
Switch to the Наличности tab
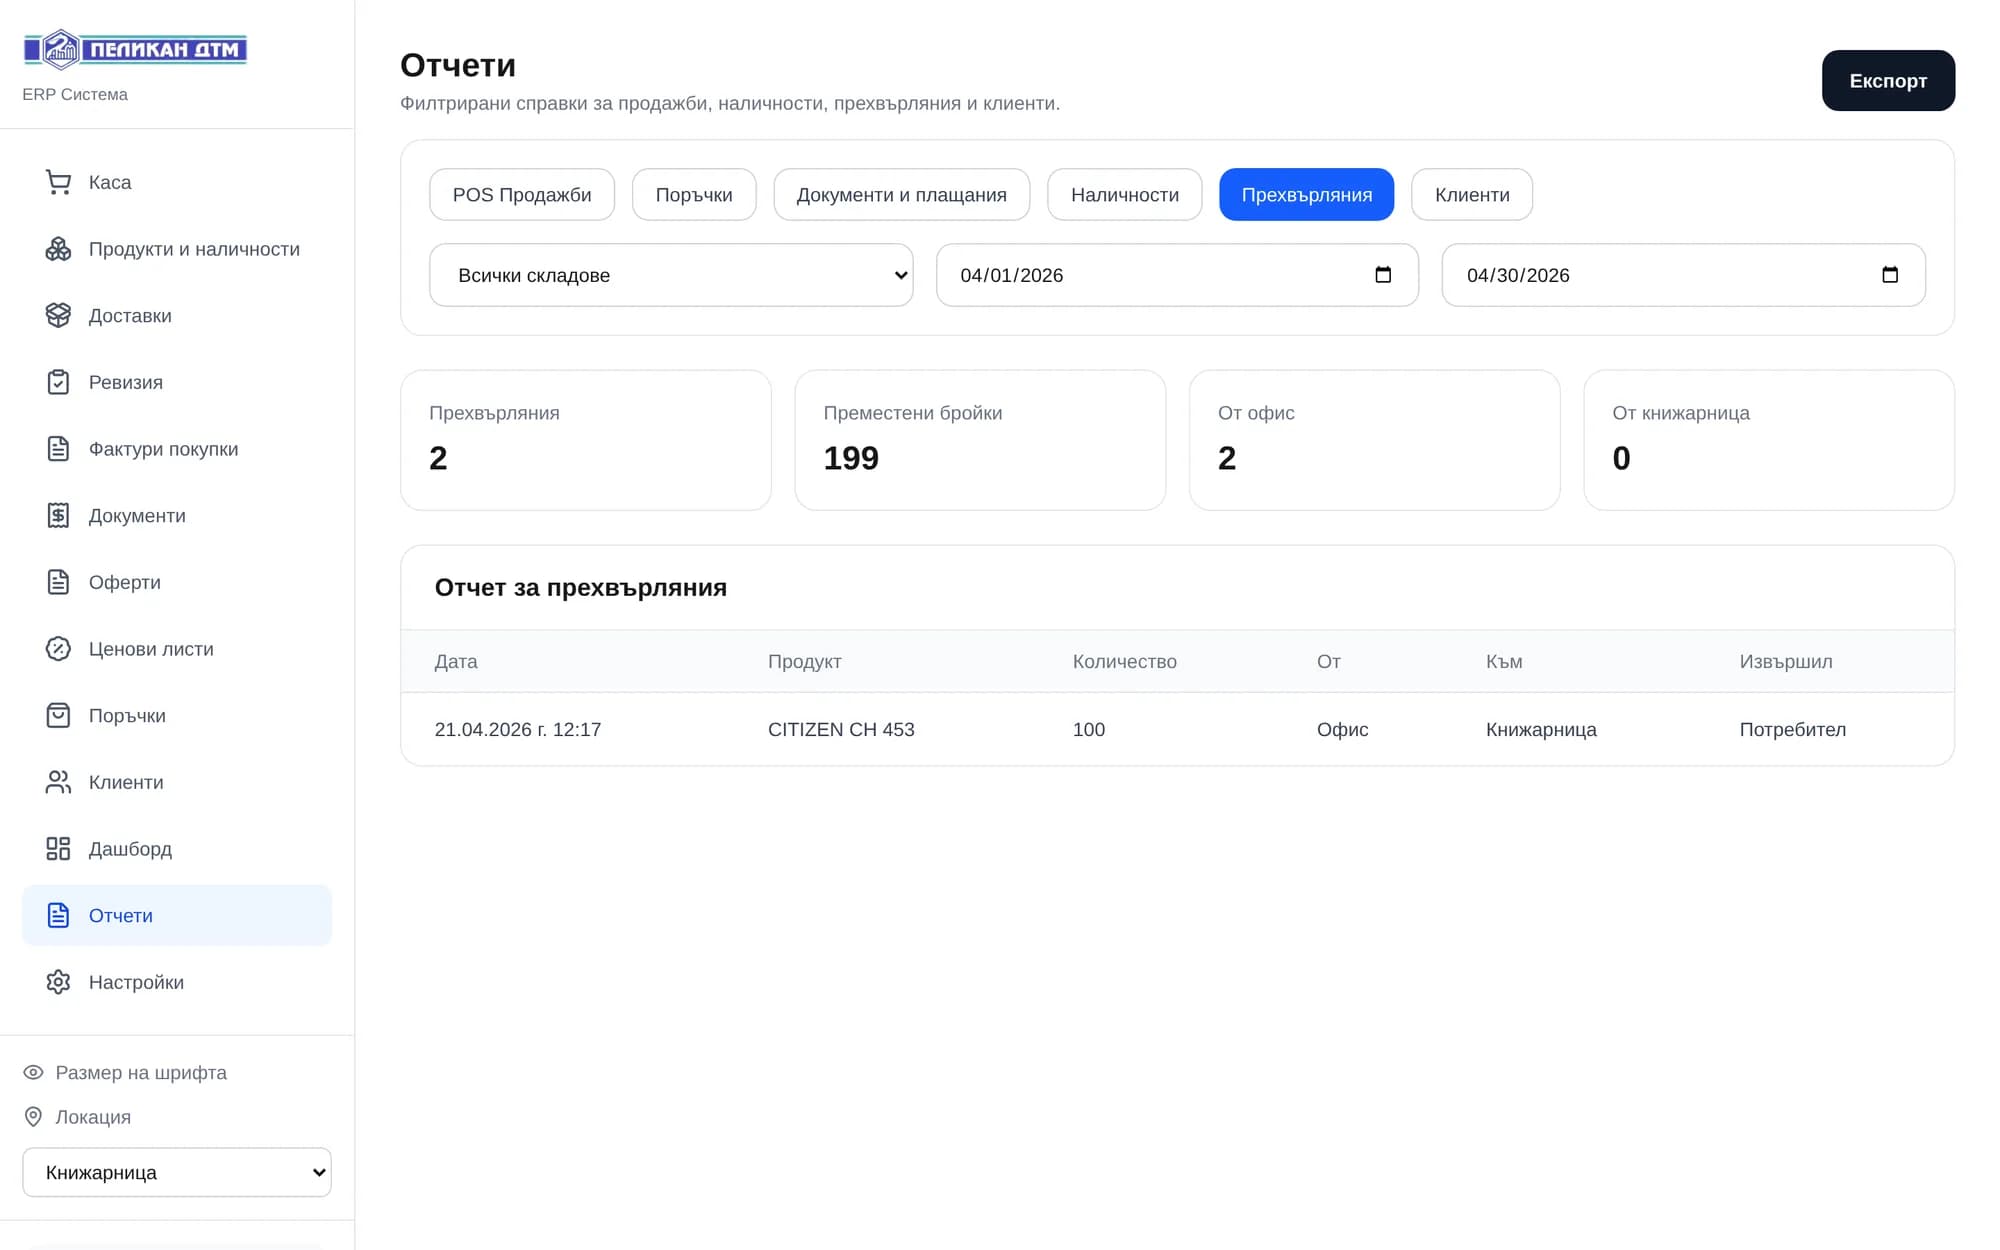(1124, 195)
